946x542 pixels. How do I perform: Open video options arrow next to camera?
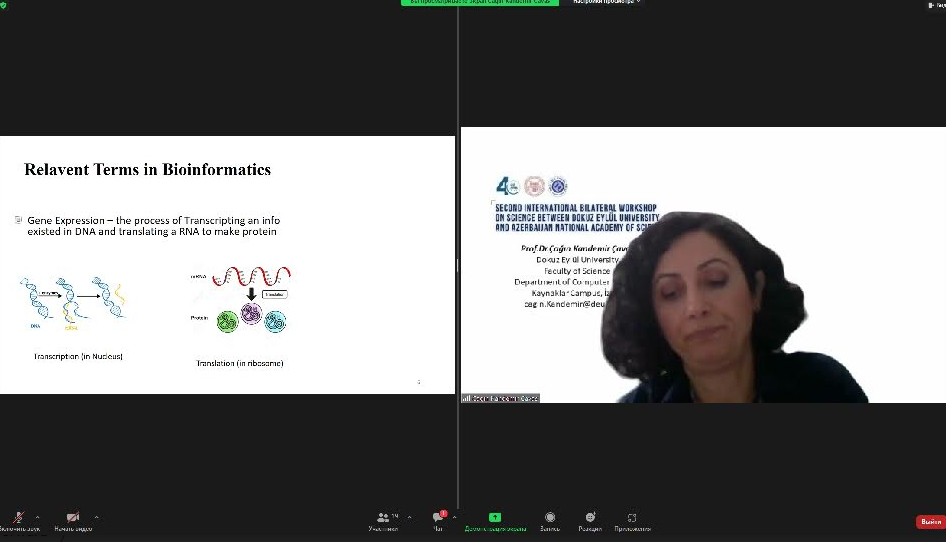97,517
